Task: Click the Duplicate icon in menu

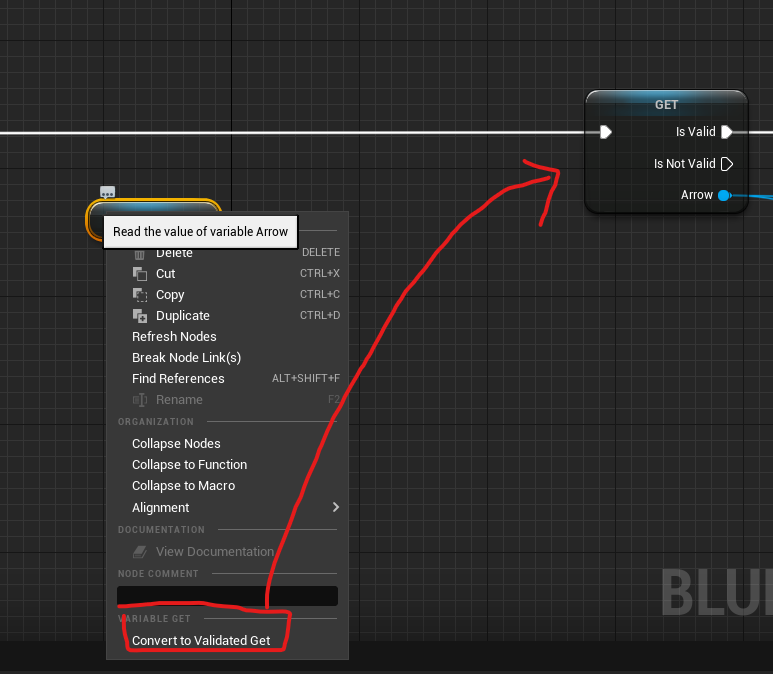Action: (140, 316)
